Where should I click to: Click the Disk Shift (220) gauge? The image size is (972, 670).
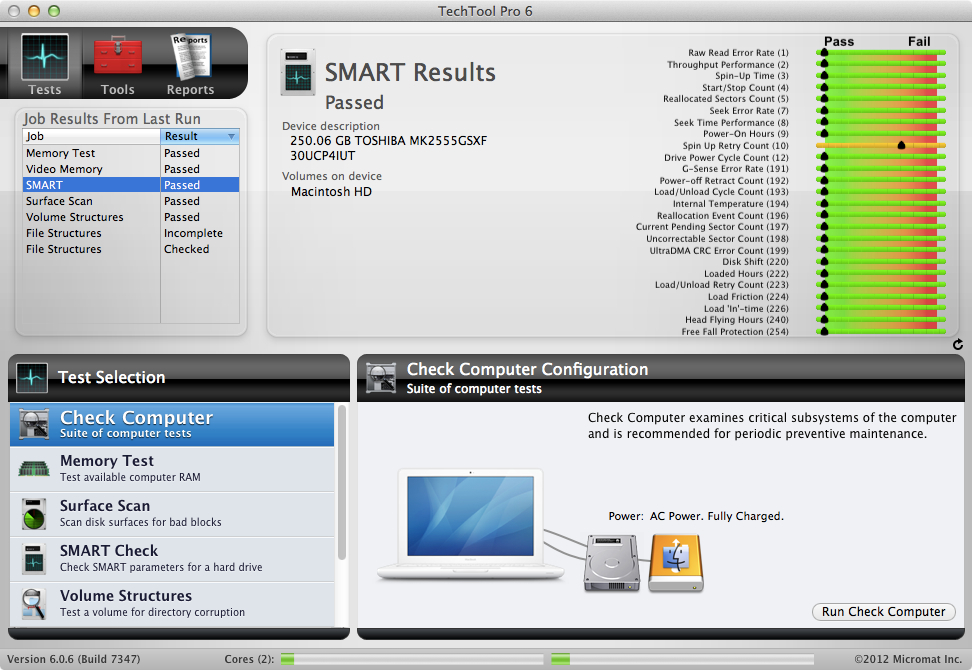(x=880, y=262)
